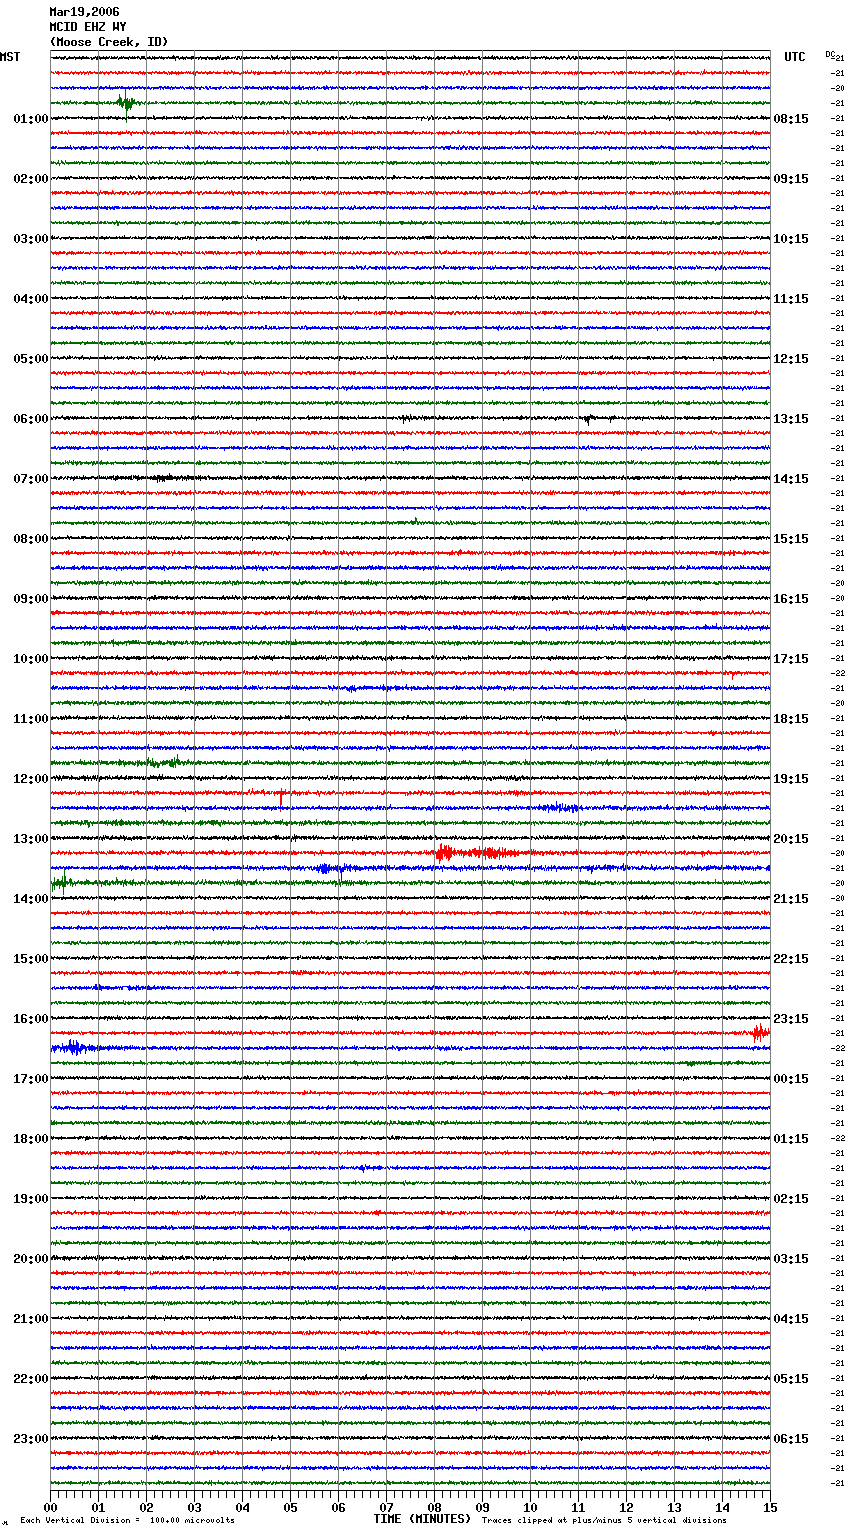This screenshot has height=1534, width=850.
Task: Click the 21:00 MST time label
Action: [31, 1319]
